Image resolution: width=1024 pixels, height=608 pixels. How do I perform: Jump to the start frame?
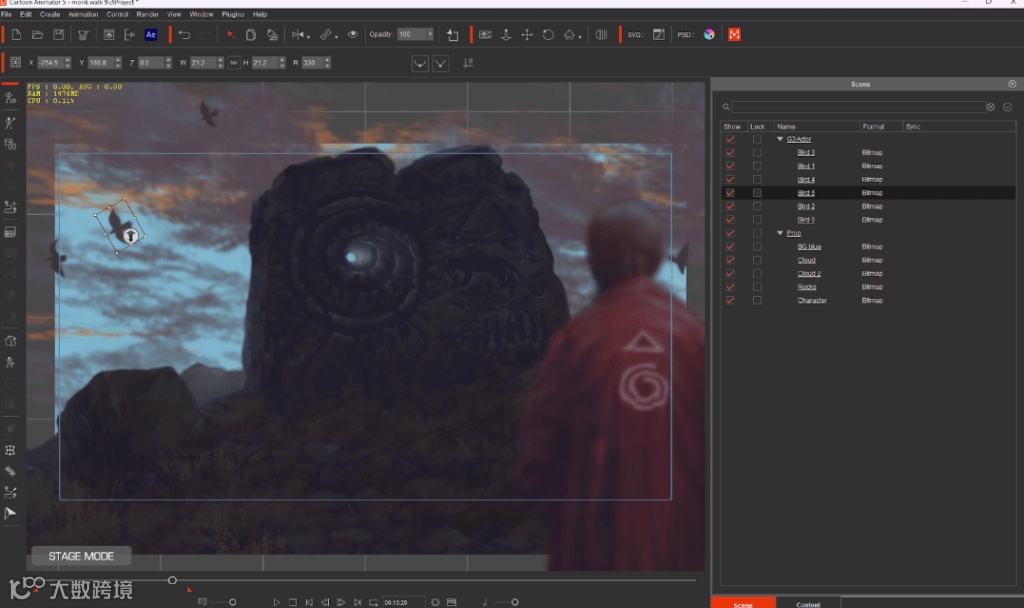click(309, 602)
